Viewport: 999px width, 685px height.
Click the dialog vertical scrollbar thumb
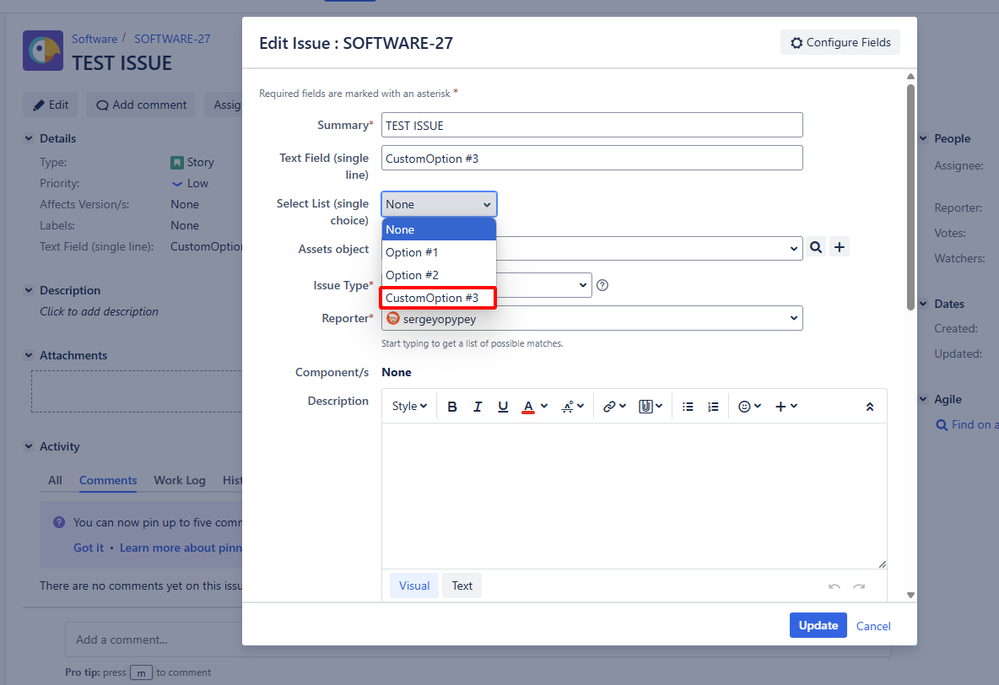coord(910,198)
